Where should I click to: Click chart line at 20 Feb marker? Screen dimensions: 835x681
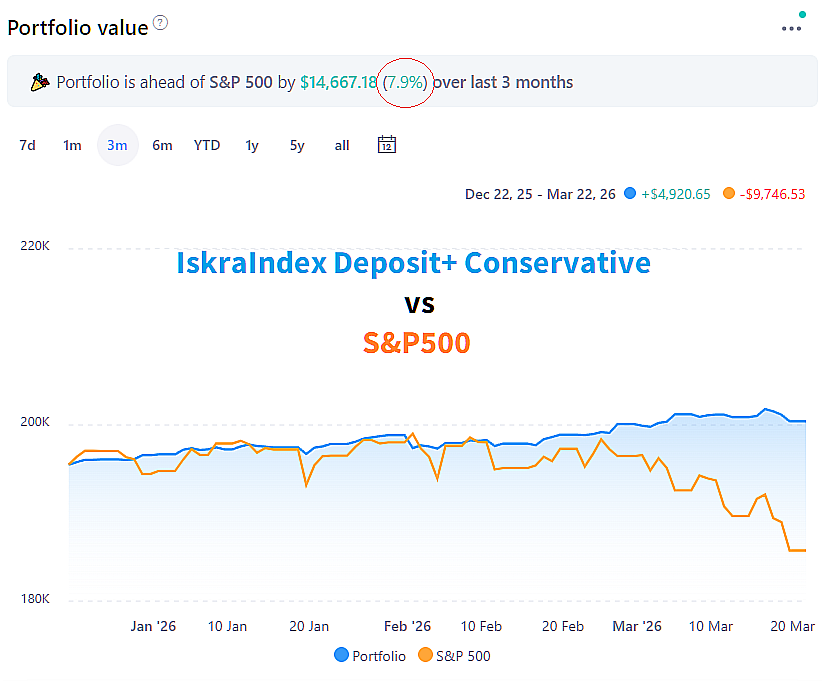(x=565, y=435)
